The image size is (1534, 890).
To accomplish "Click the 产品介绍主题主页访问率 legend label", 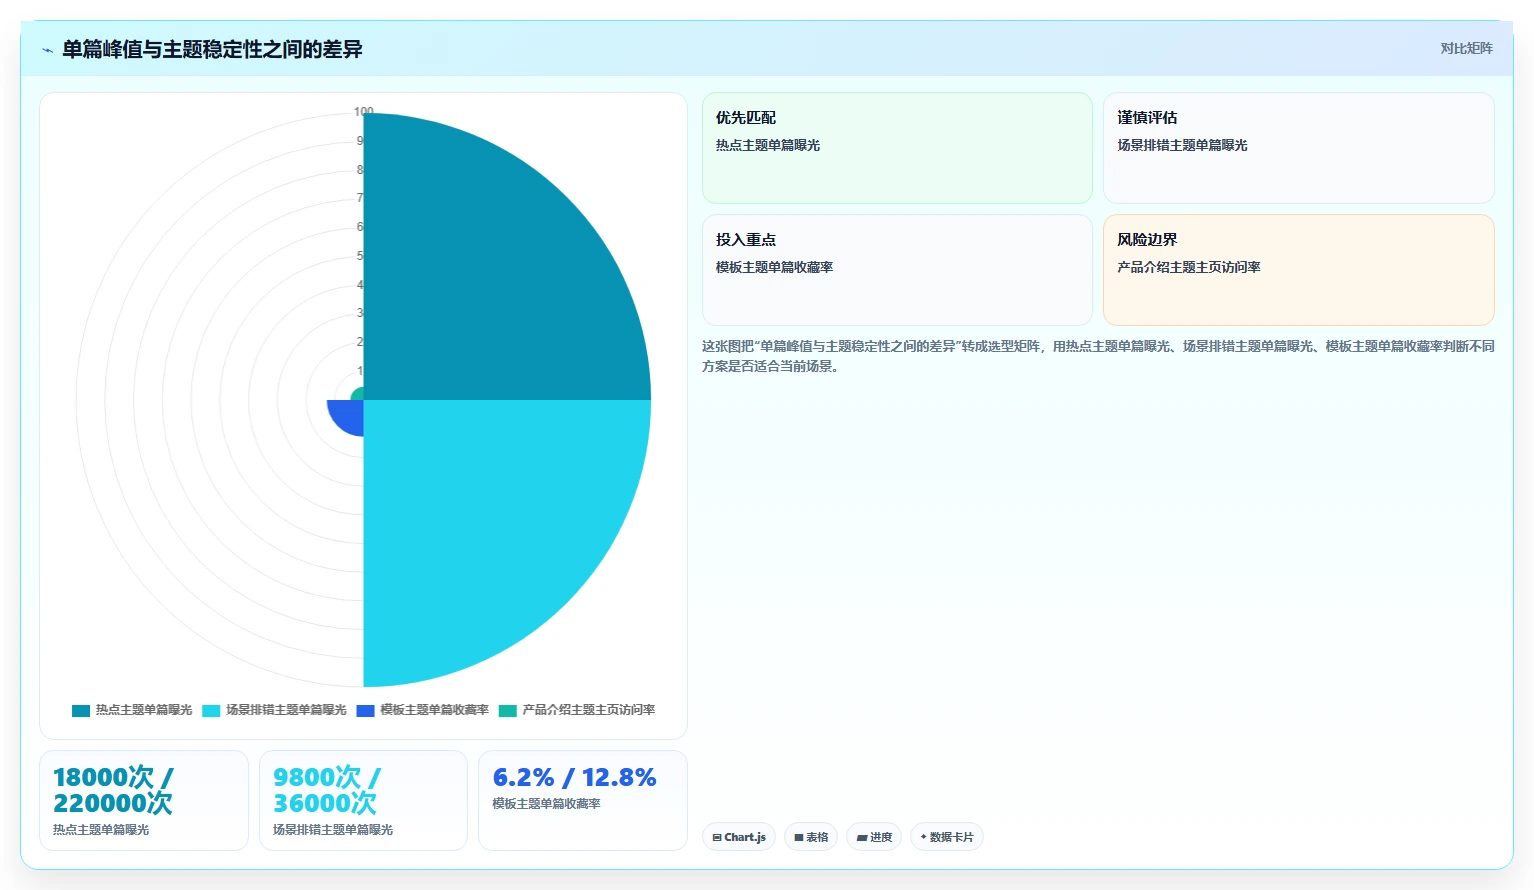I will click(x=589, y=710).
